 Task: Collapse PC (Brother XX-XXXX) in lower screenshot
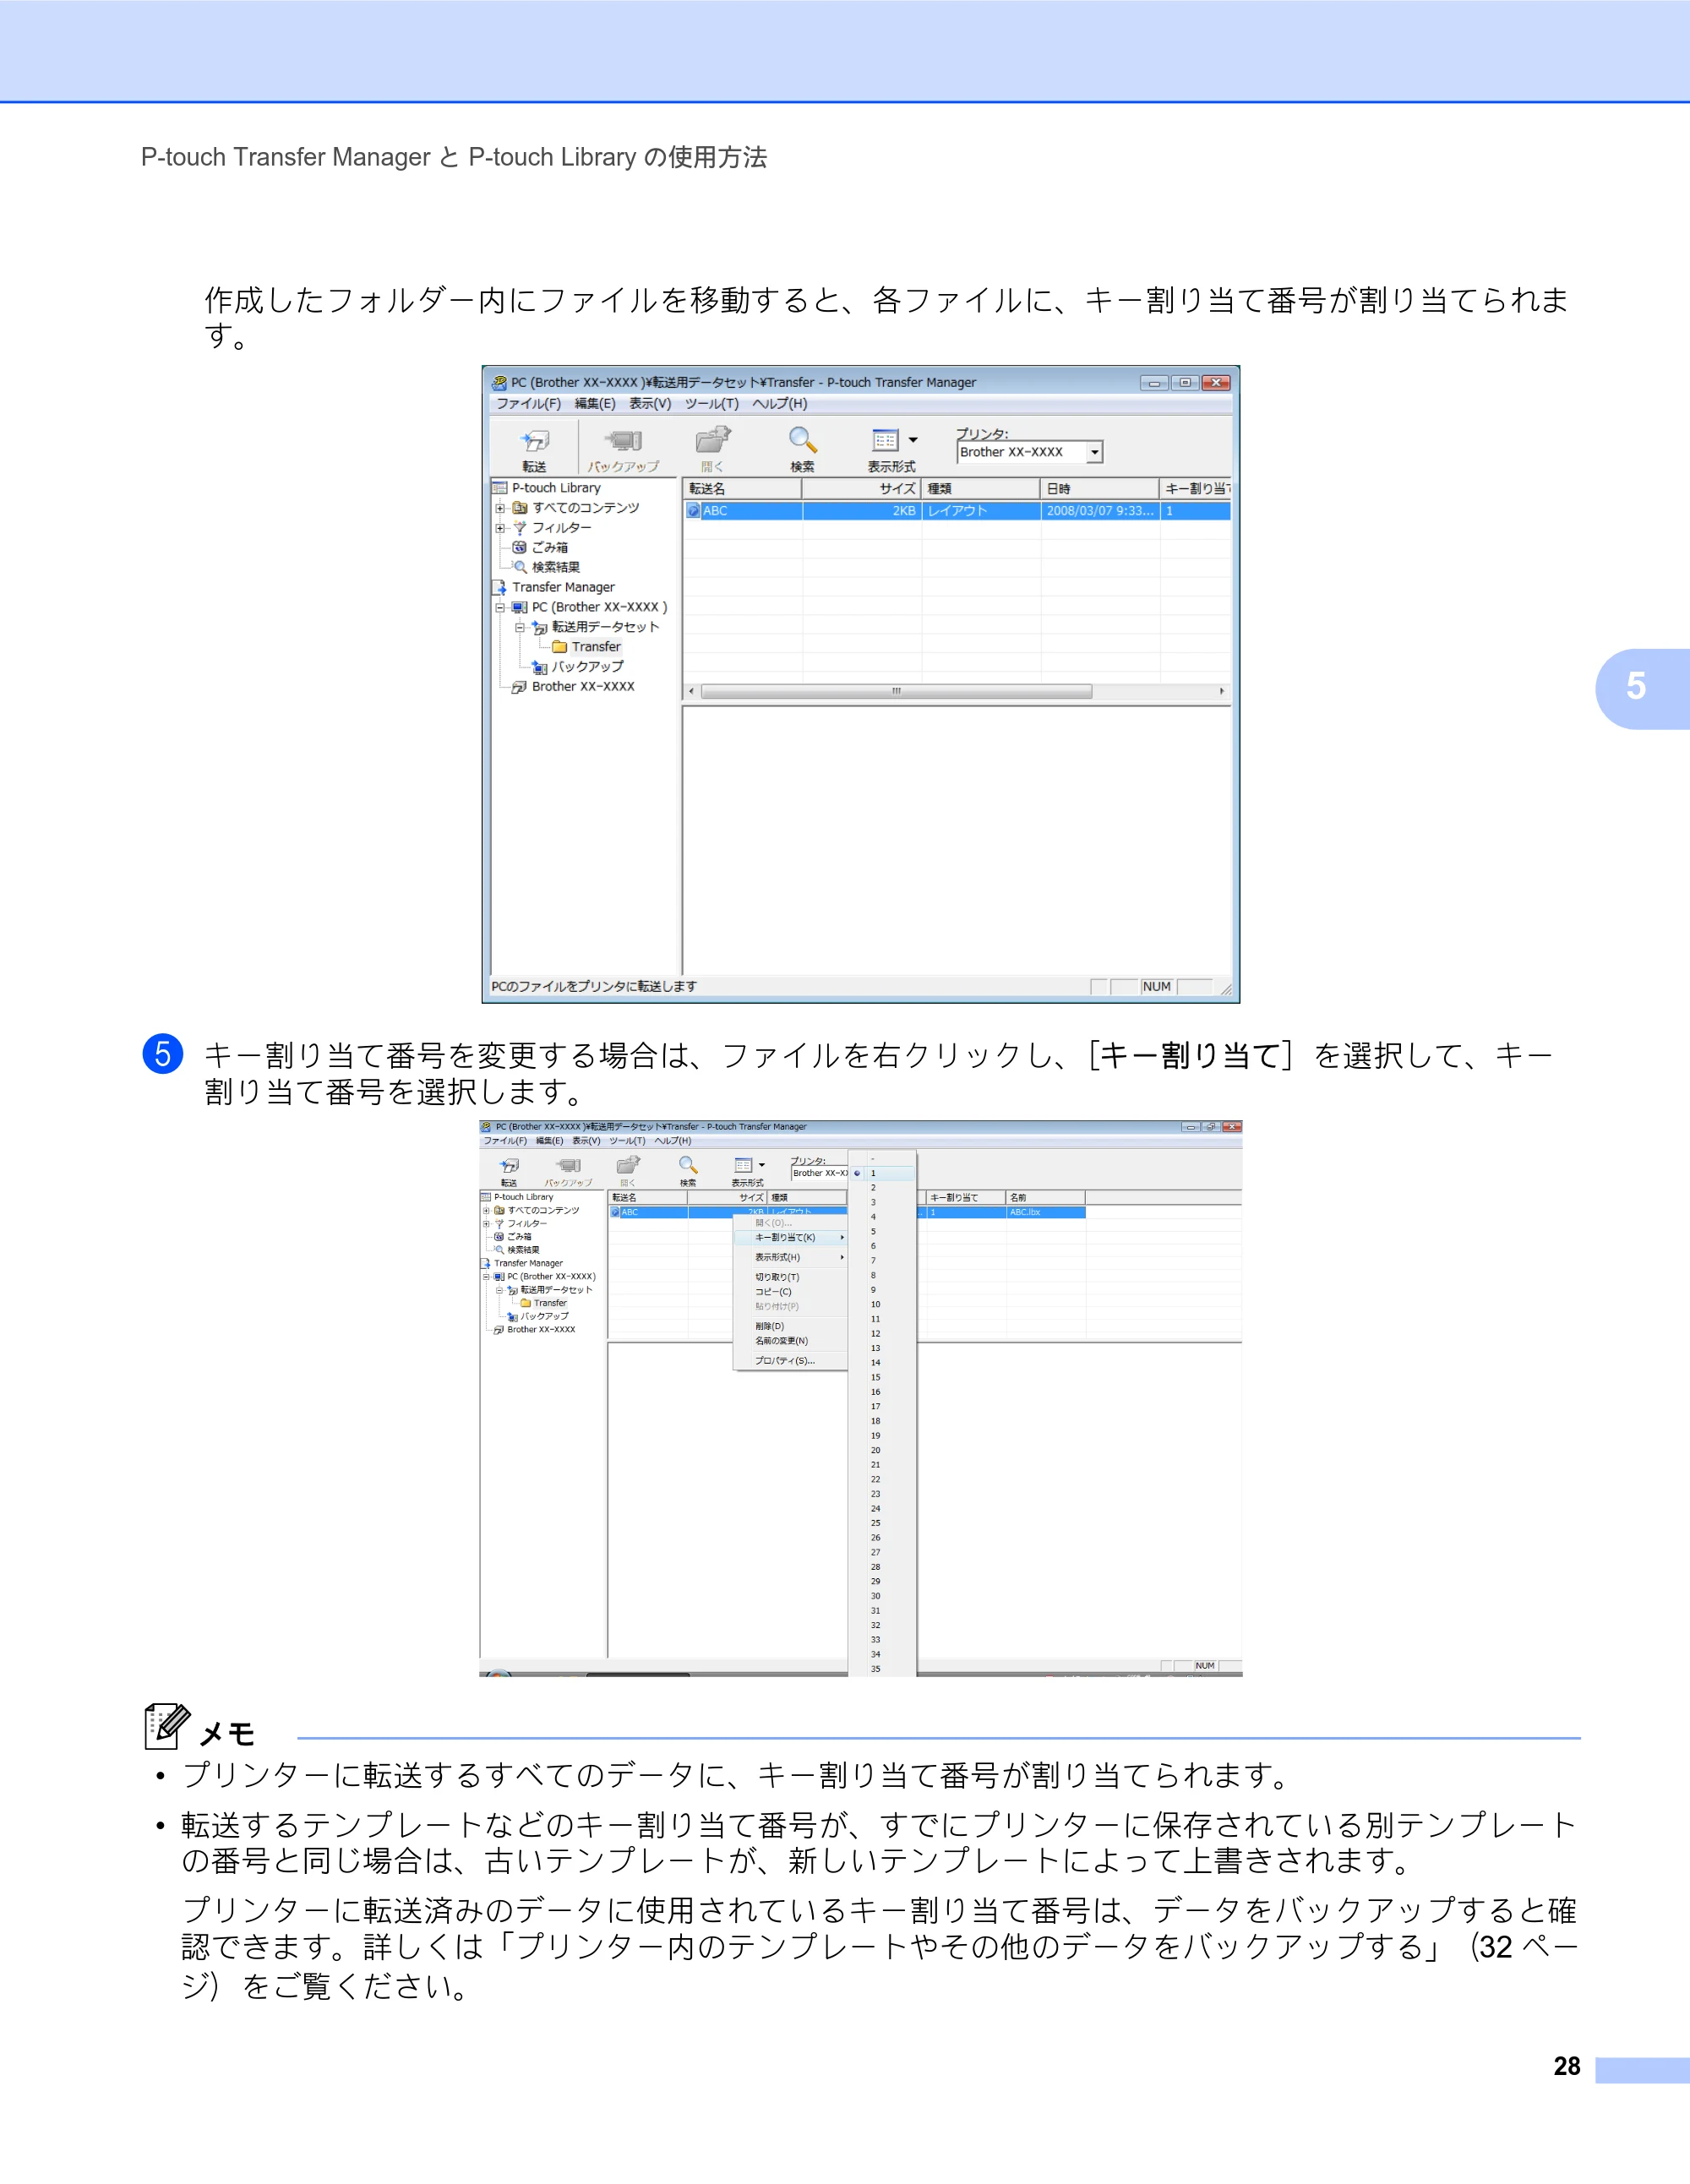(486, 1277)
